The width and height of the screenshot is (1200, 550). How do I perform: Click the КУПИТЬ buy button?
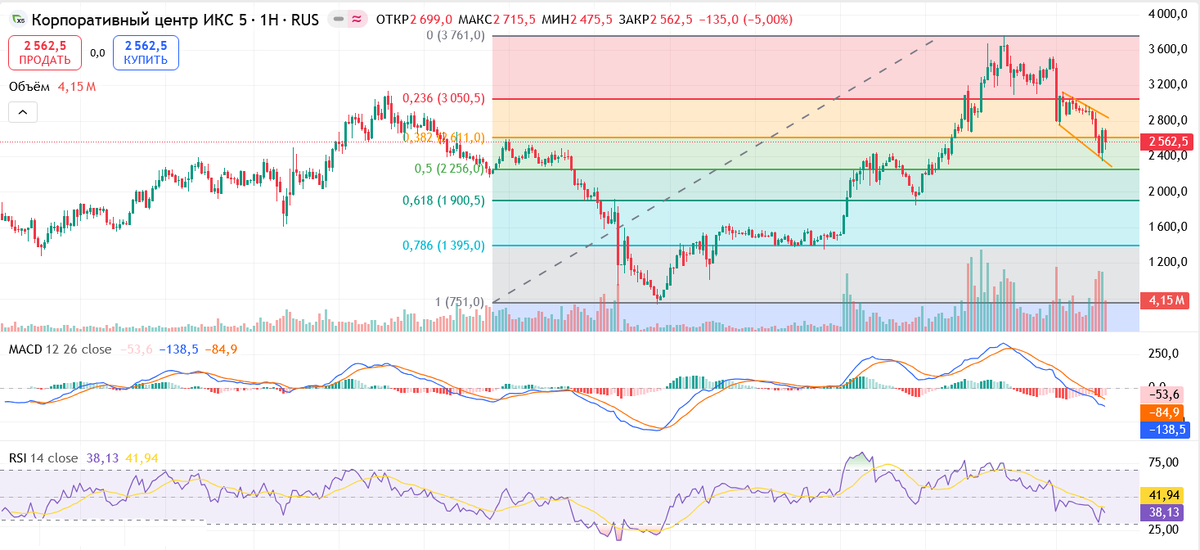coord(146,53)
